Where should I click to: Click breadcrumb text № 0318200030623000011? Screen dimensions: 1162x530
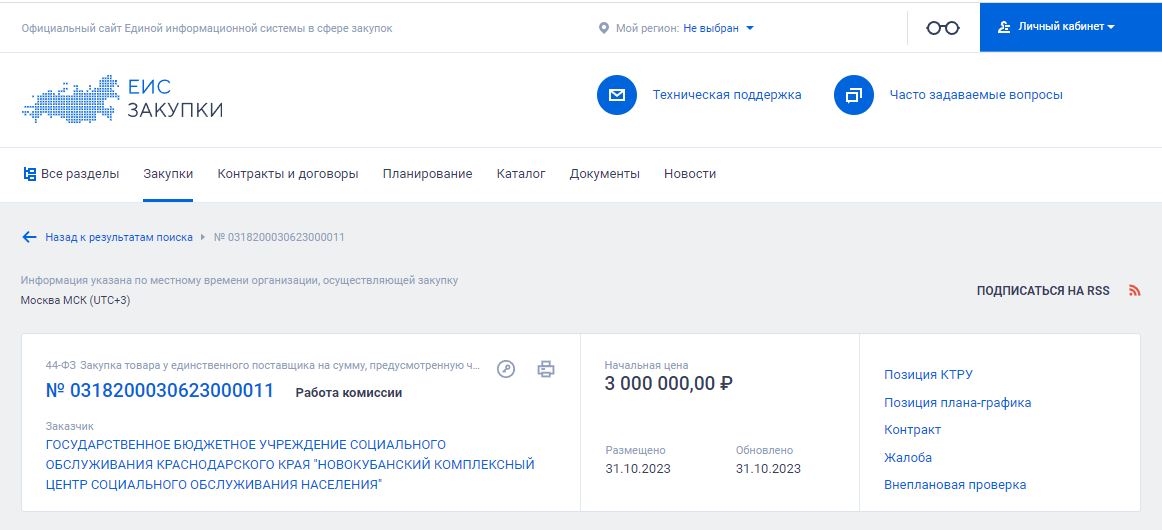point(279,237)
